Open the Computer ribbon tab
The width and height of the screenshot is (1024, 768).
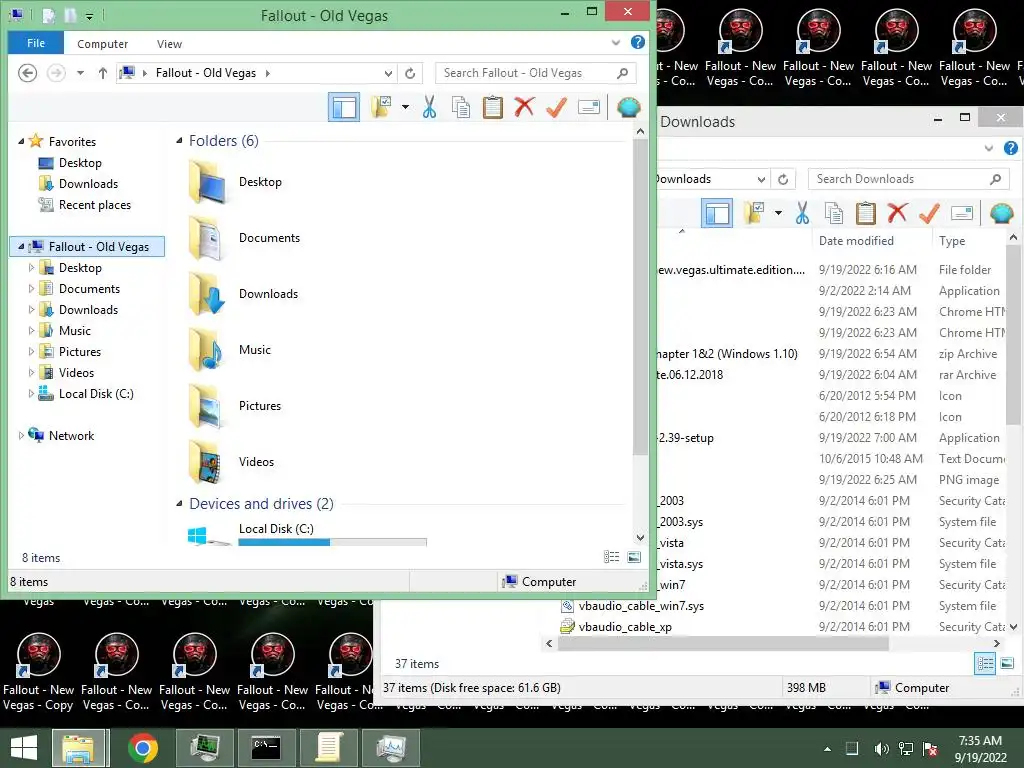coord(103,44)
